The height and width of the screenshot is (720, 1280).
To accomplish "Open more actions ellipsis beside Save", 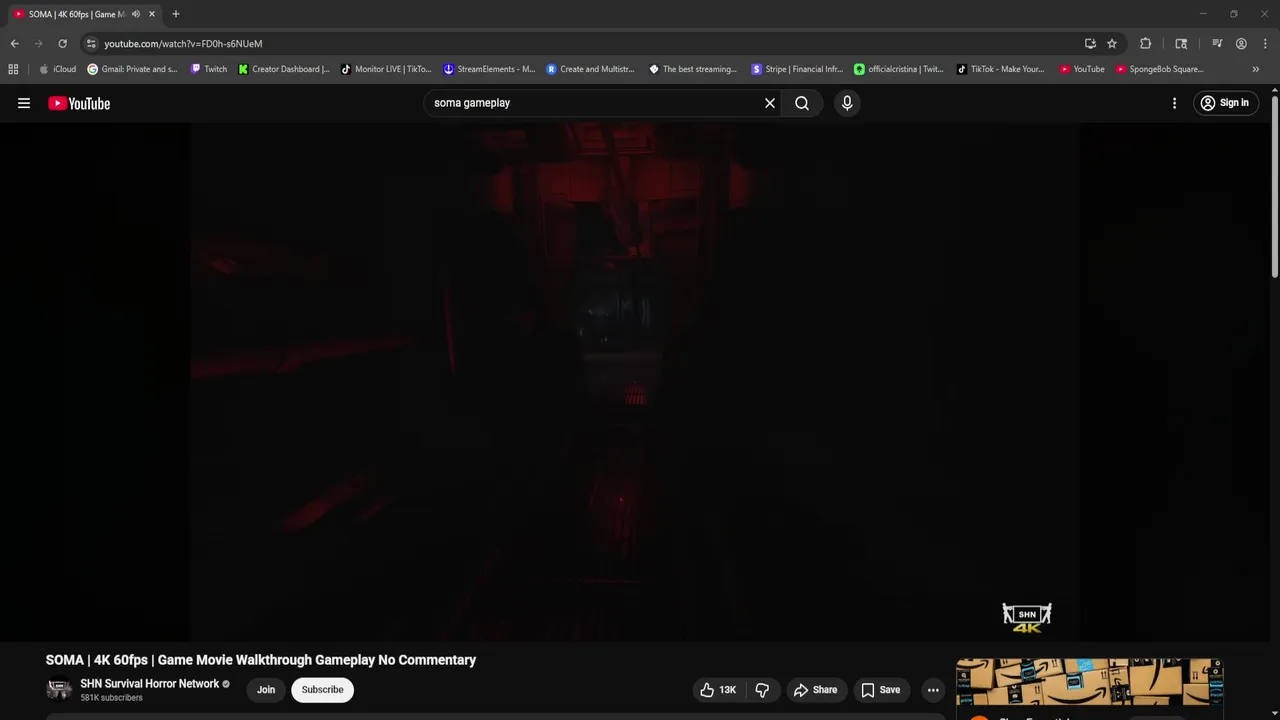I will coord(933,690).
